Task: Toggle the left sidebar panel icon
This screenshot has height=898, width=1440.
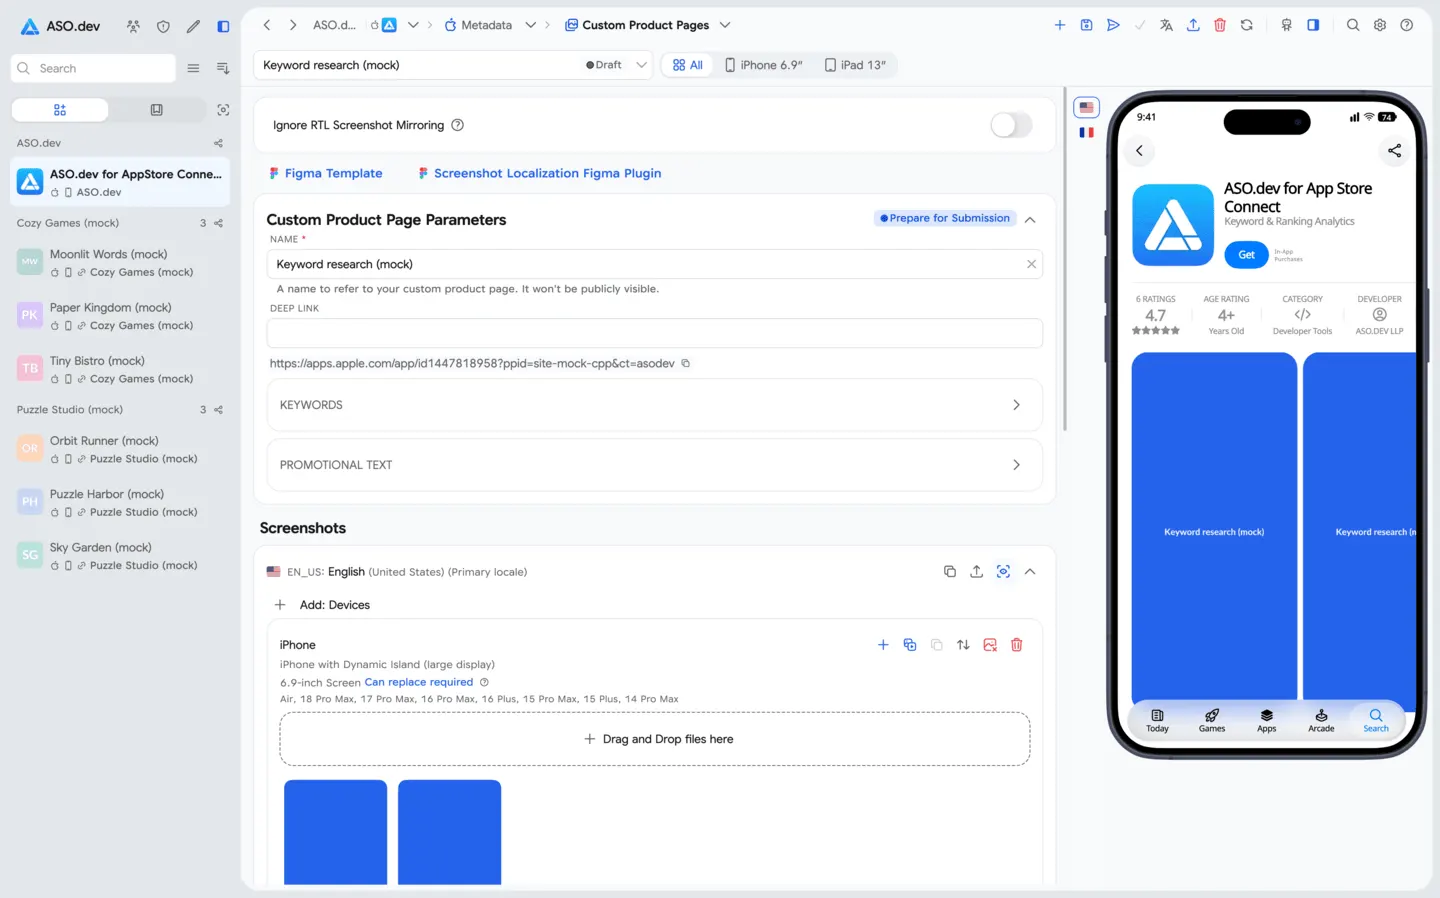Action: pyautogui.click(x=223, y=26)
